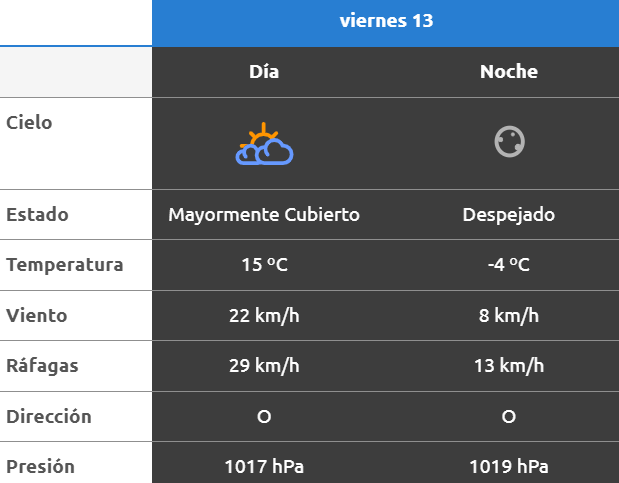Click the Ráfagas row label
619x483 pixels.
42,366
